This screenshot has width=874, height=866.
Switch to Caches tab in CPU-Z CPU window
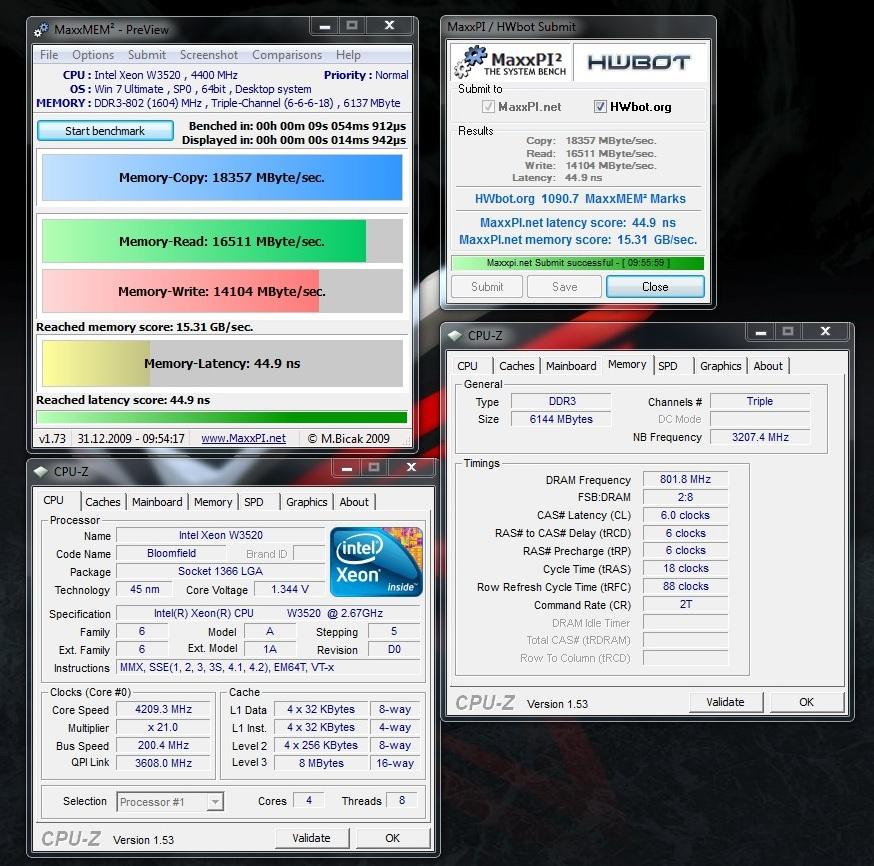tap(103, 502)
